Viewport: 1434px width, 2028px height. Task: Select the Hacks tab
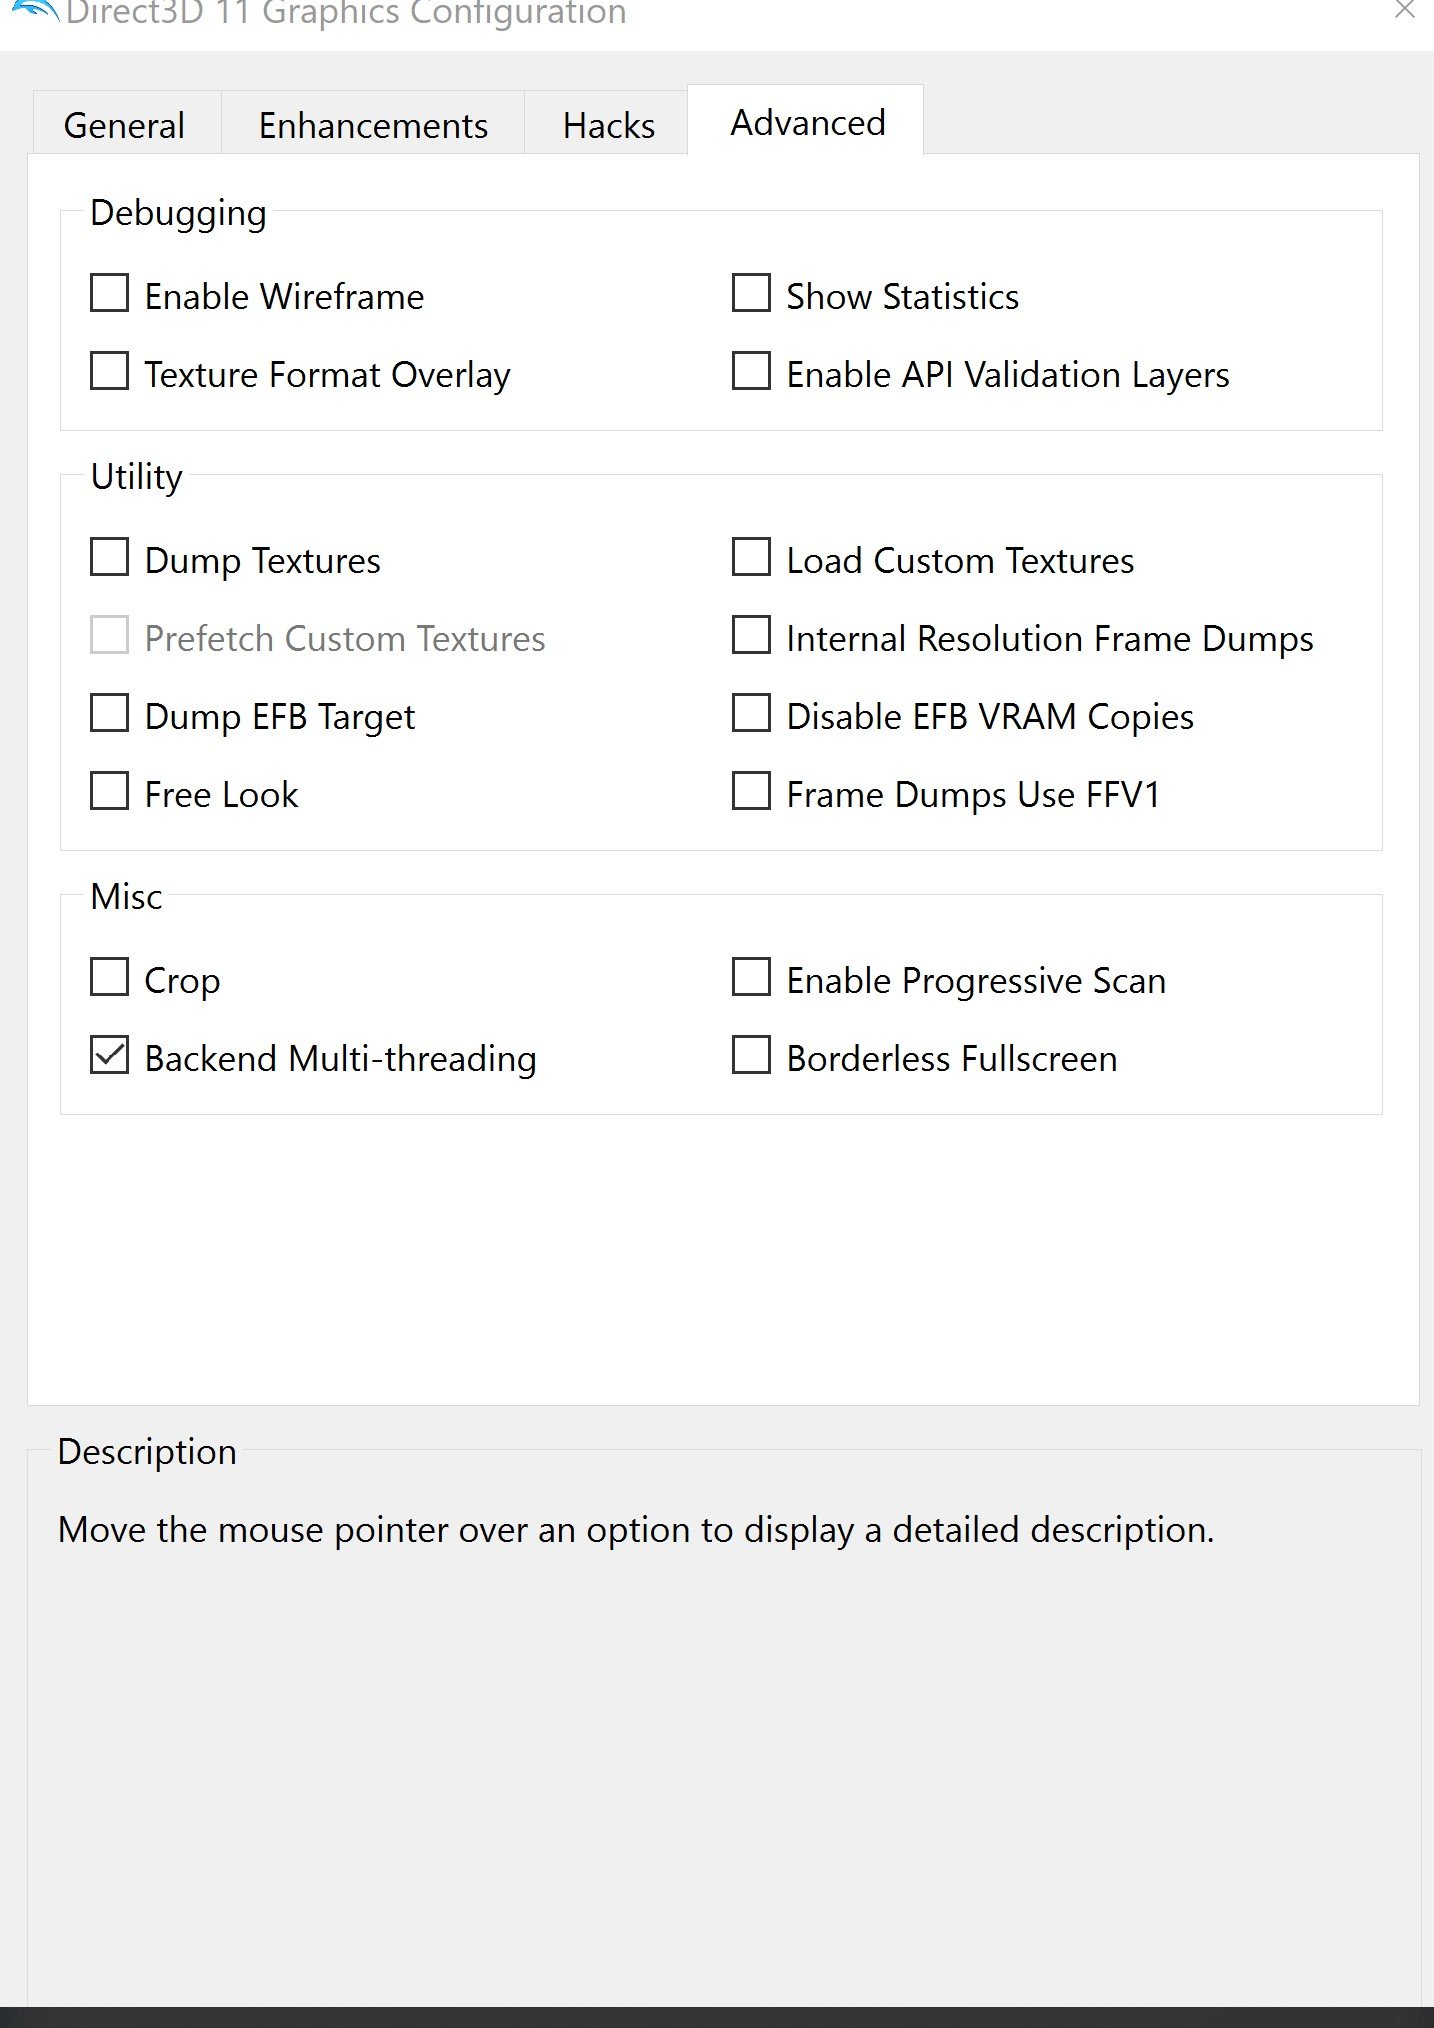click(x=608, y=126)
